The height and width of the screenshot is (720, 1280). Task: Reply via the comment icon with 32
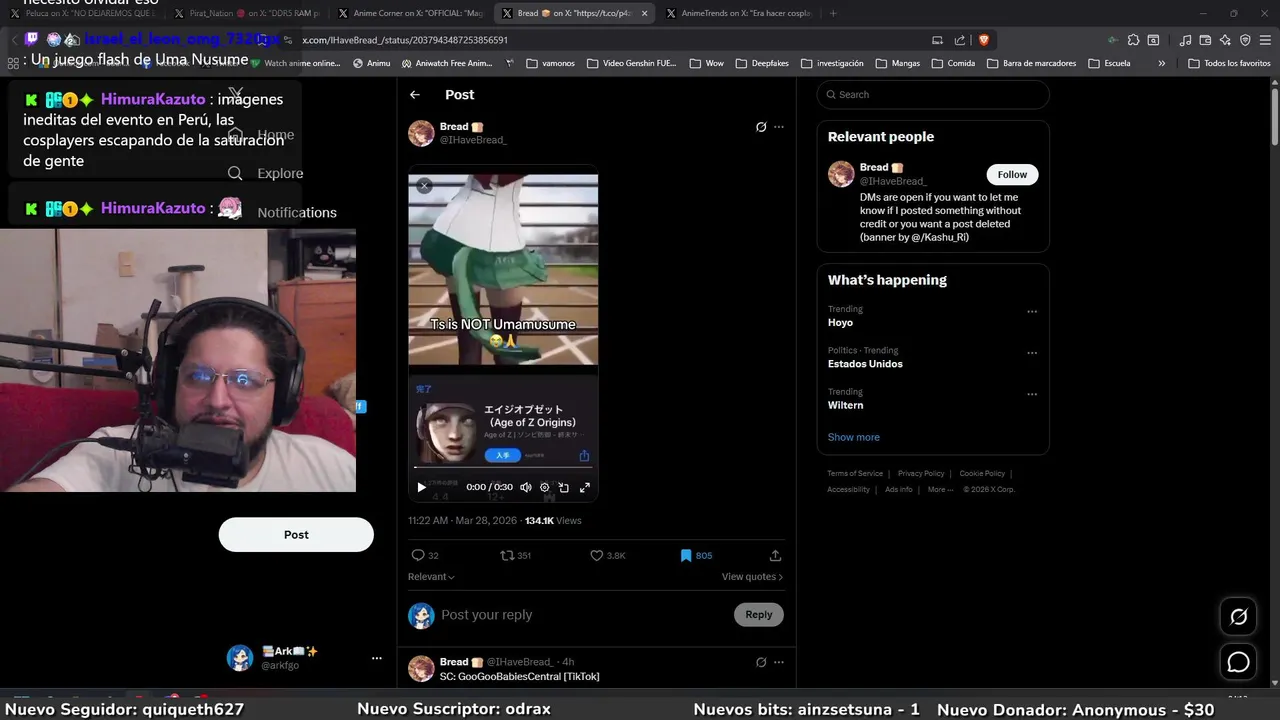(x=425, y=556)
